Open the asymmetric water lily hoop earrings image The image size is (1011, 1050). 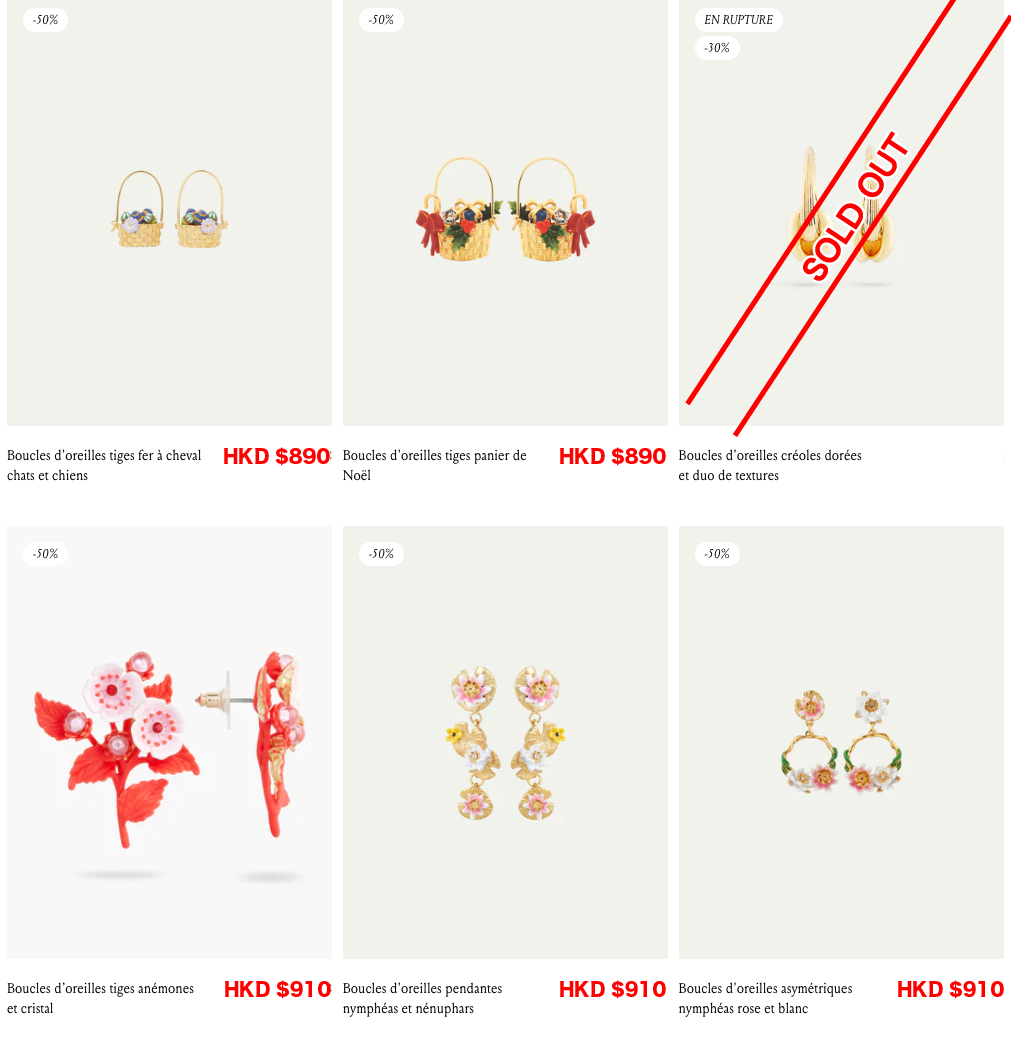pos(841,742)
